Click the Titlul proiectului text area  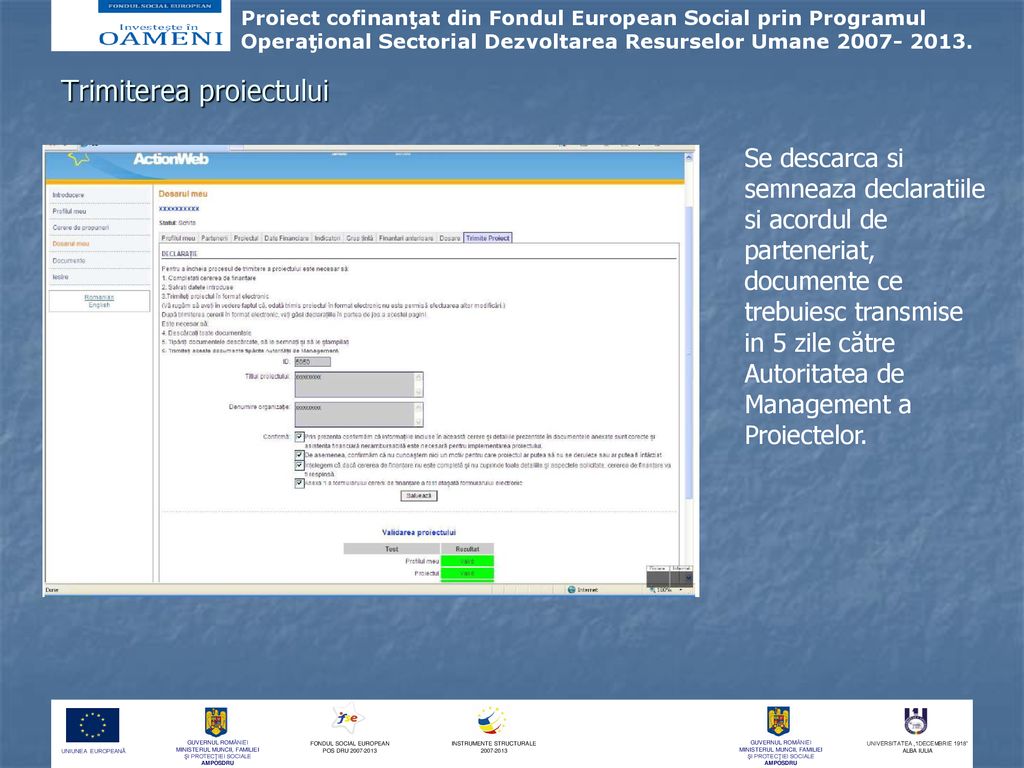(x=359, y=385)
